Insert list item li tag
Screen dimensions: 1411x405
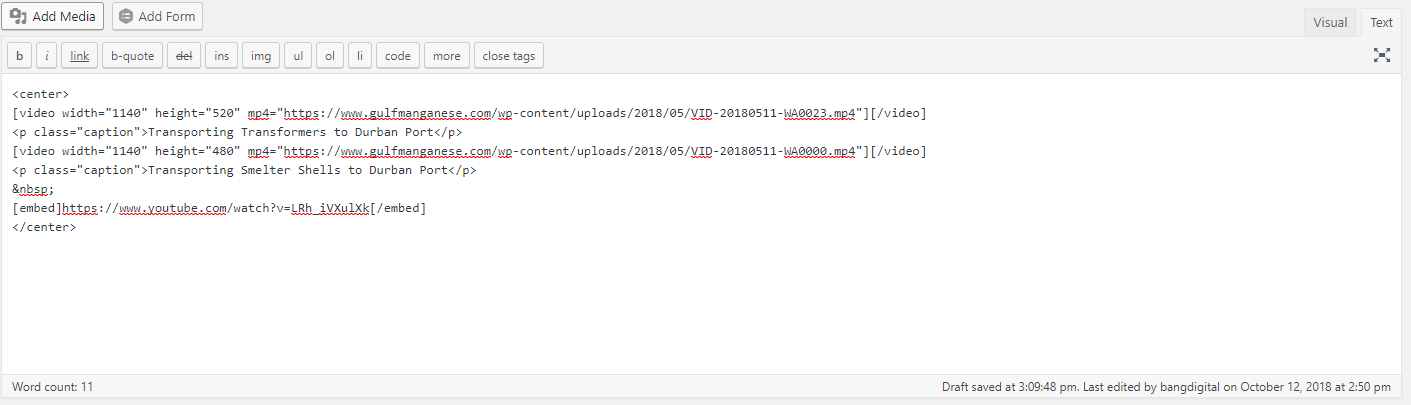pos(360,56)
